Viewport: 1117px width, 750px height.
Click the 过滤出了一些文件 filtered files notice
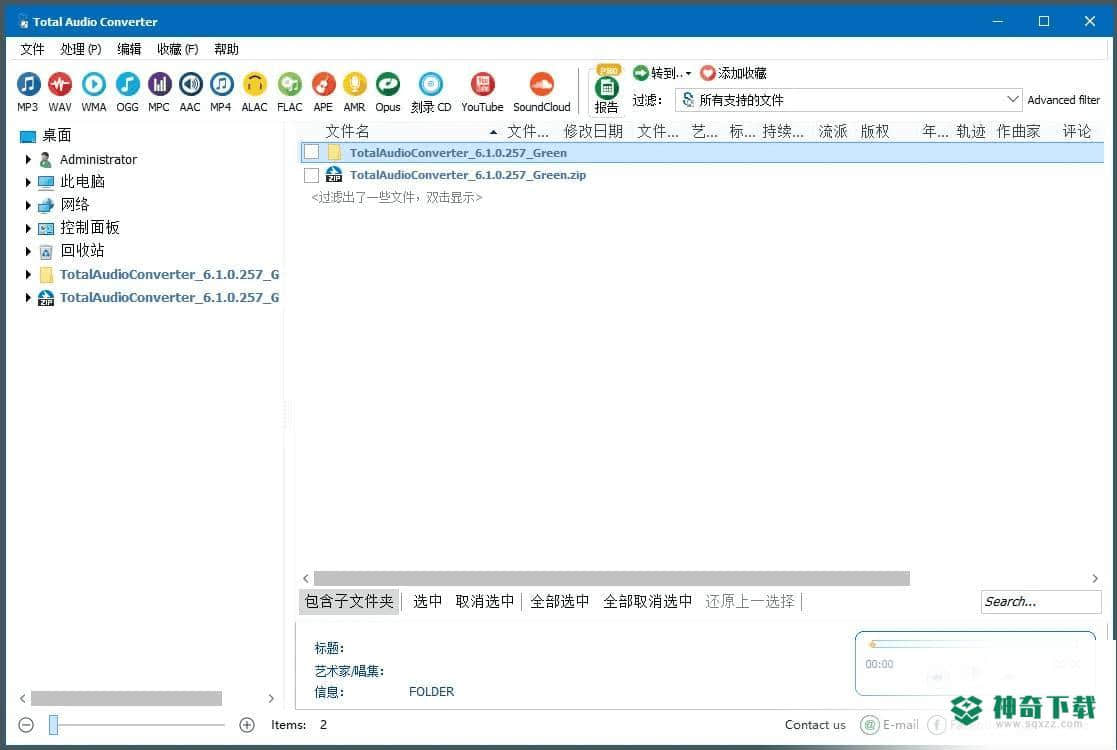(397, 197)
